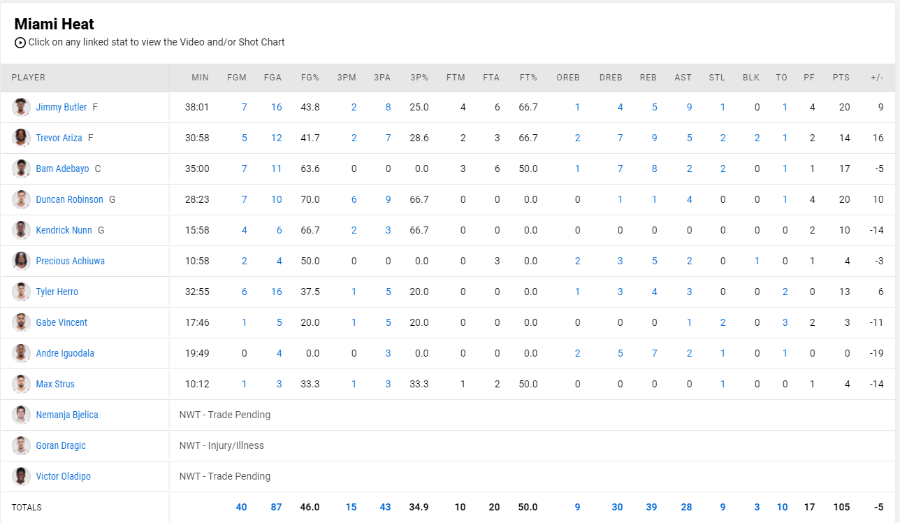Click the AST column header
This screenshot has width=900, height=523.
click(x=683, y=77)
